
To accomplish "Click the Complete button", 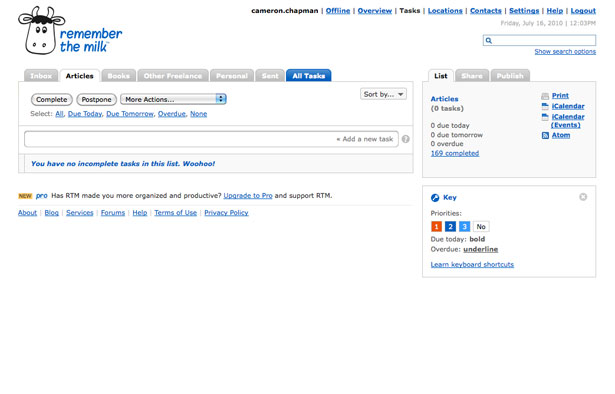I will pyautogui.click(x=51, y=100).
